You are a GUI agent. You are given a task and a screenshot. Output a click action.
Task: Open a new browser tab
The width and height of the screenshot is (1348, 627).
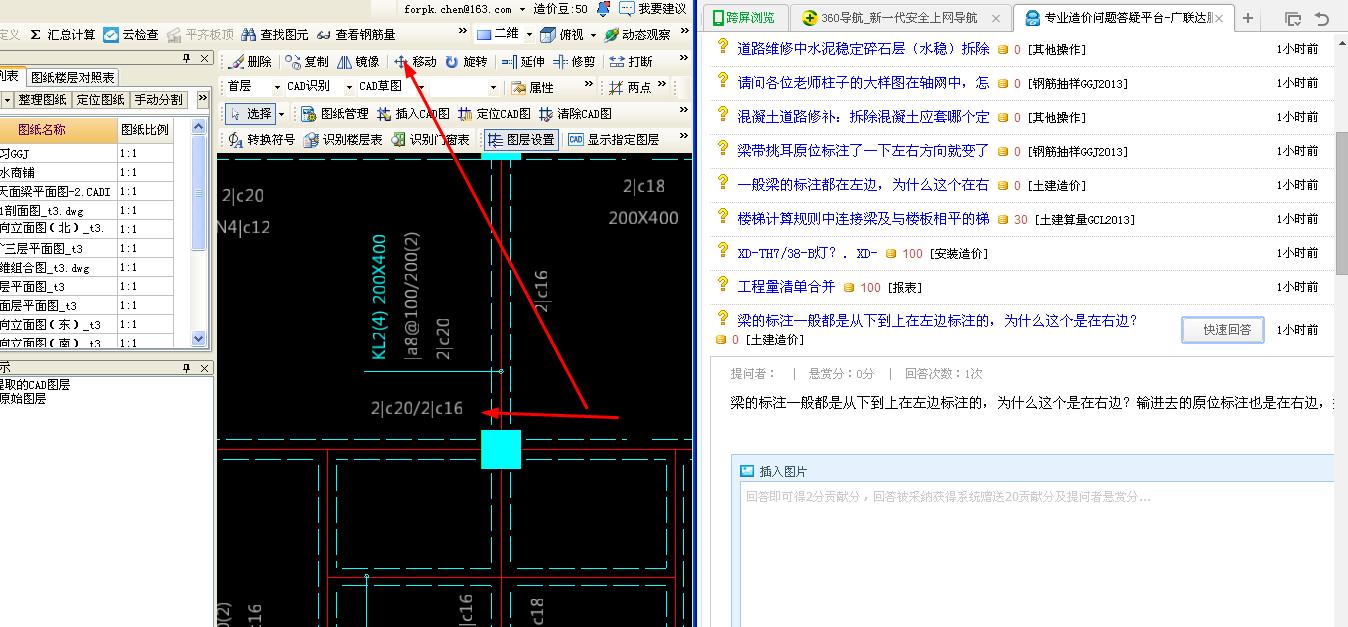coord(1248,18)
